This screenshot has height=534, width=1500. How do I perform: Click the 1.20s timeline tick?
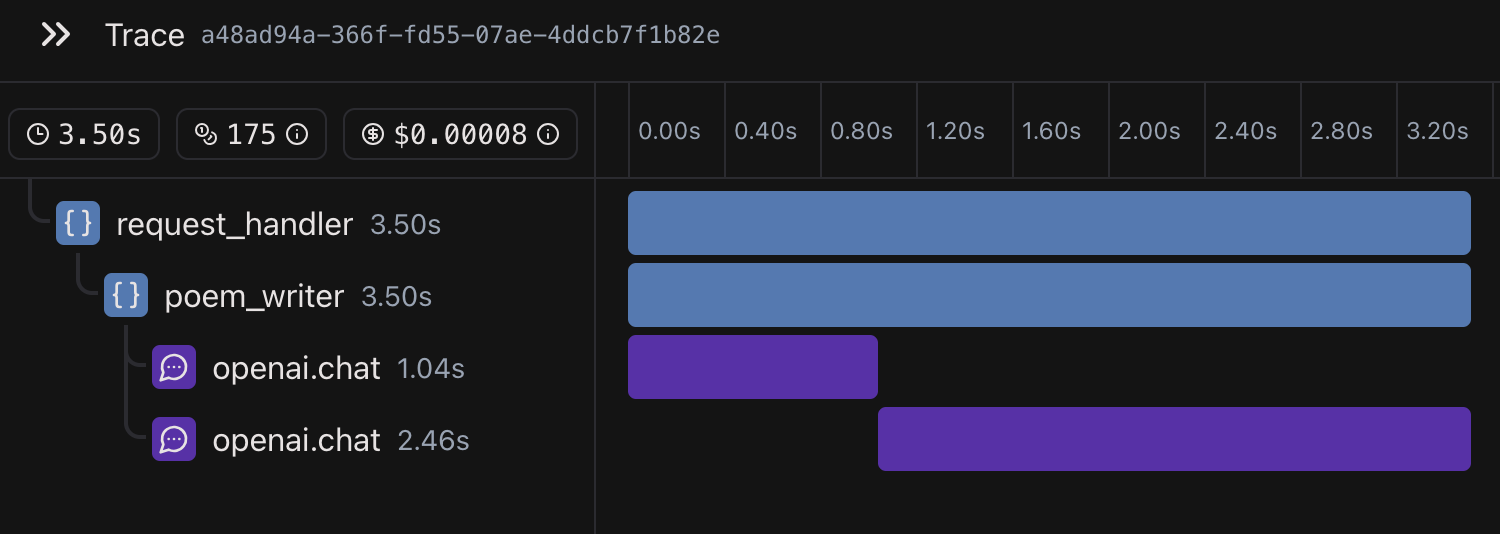coord(955,131)
